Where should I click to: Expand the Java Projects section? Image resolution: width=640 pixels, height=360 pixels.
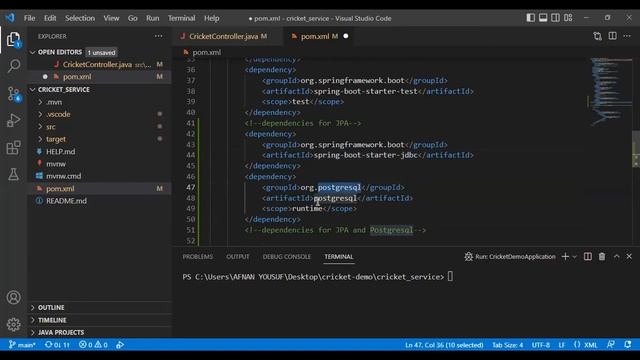(x=61, y=332)
